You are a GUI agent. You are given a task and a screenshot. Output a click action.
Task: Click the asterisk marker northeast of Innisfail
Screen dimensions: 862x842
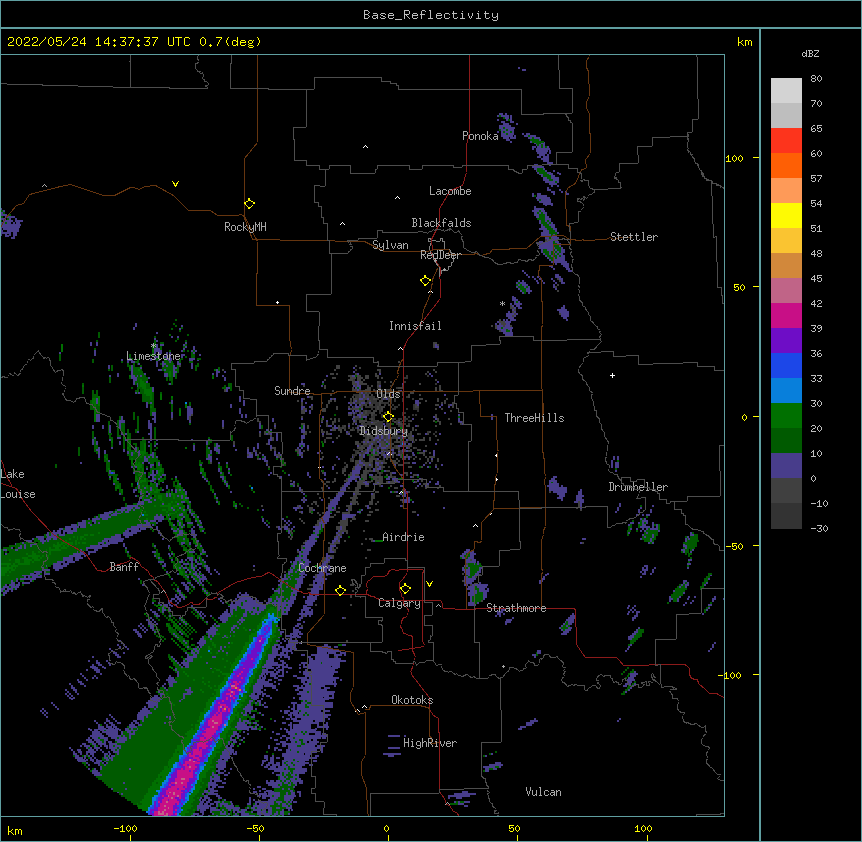pos(502,303)
